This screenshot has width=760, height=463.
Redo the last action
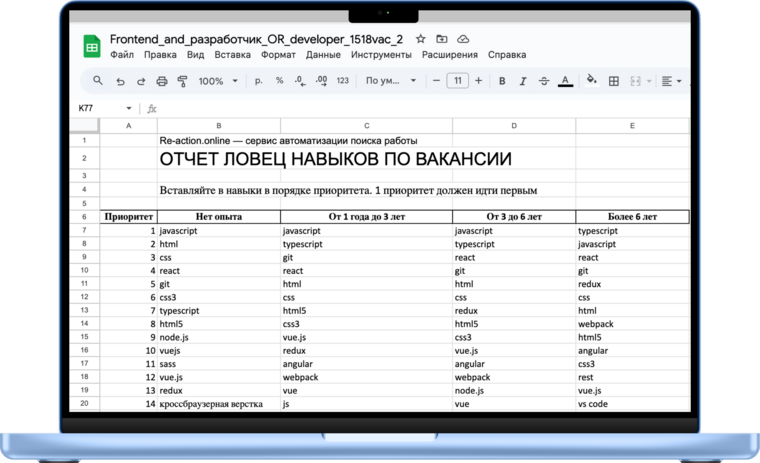[141, 81]
